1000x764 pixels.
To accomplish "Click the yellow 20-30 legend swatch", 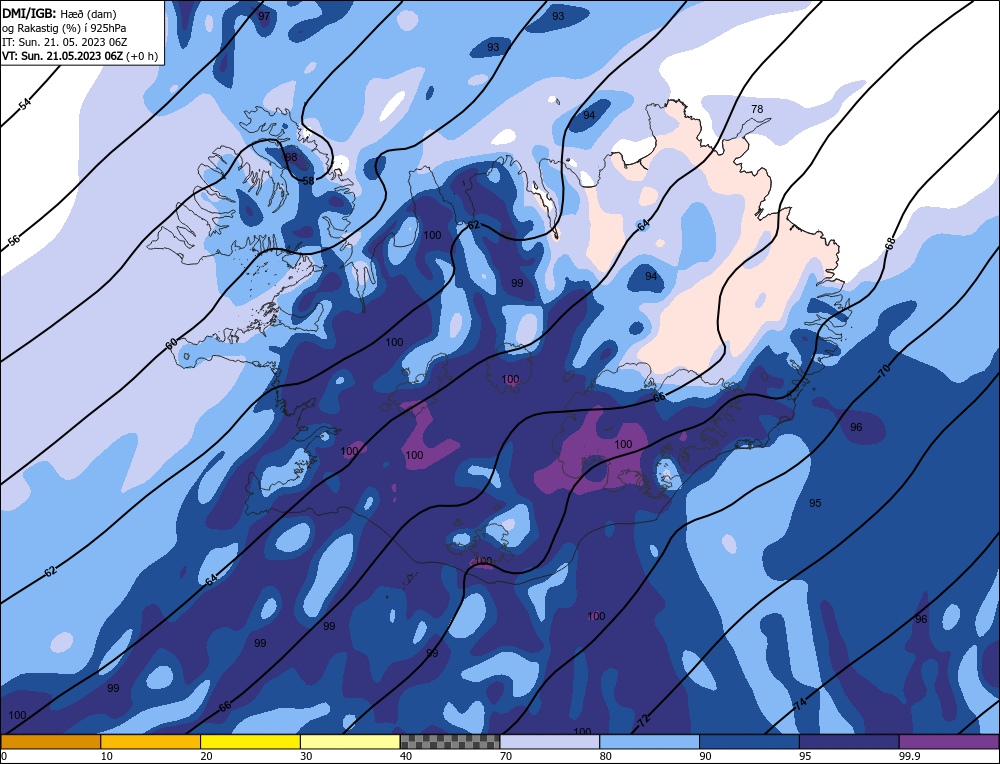I will point(250,742).
